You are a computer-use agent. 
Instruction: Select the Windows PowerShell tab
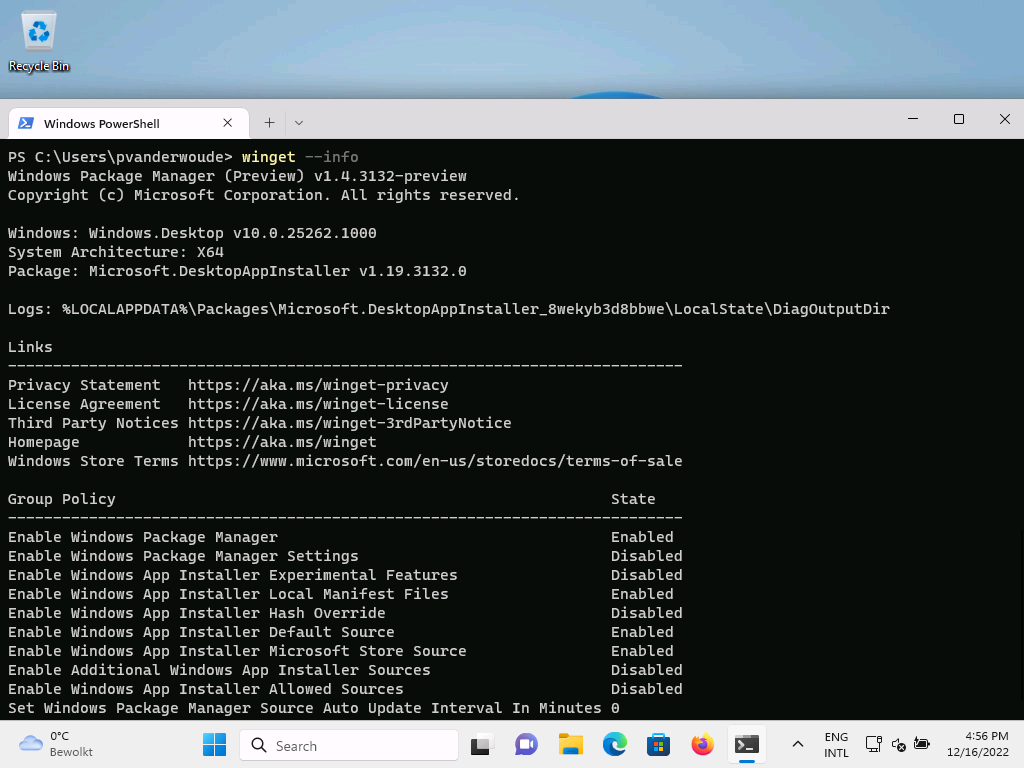click(129, 123)
